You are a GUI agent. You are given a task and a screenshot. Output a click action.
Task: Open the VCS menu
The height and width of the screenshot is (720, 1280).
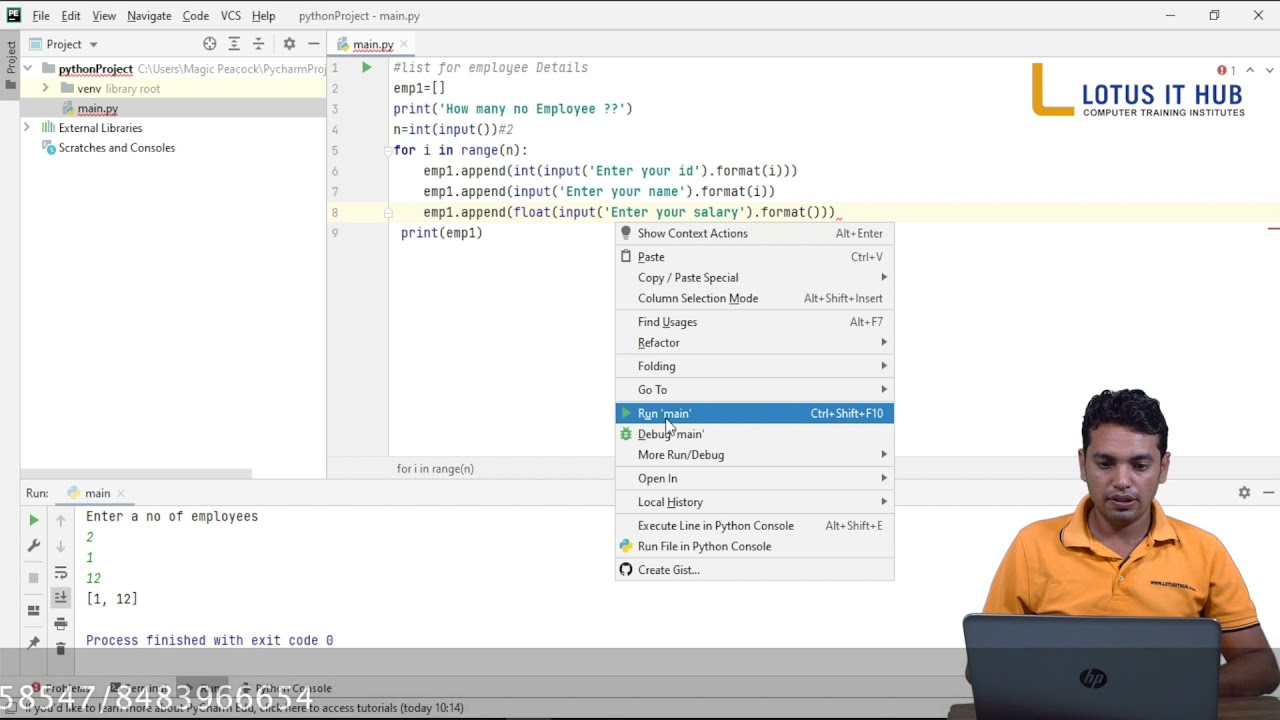pyautogui.click(x=231, y=16)
